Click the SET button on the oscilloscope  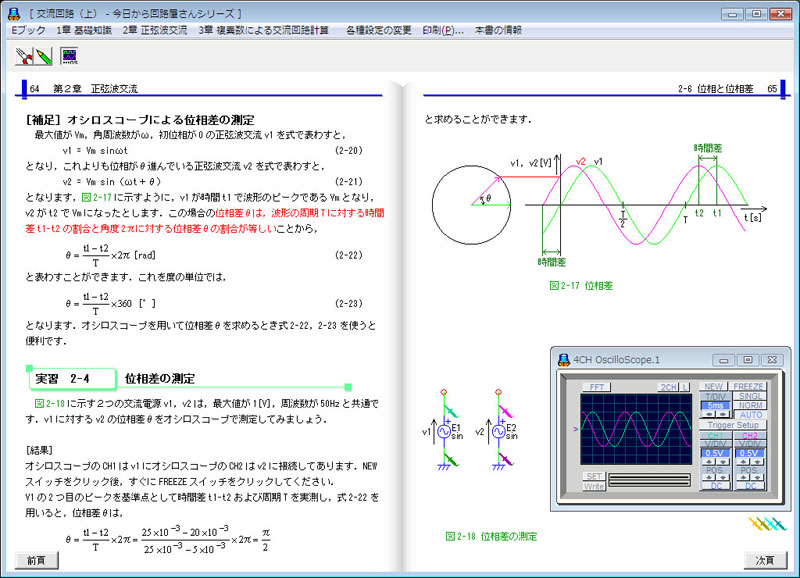[594, 476]
